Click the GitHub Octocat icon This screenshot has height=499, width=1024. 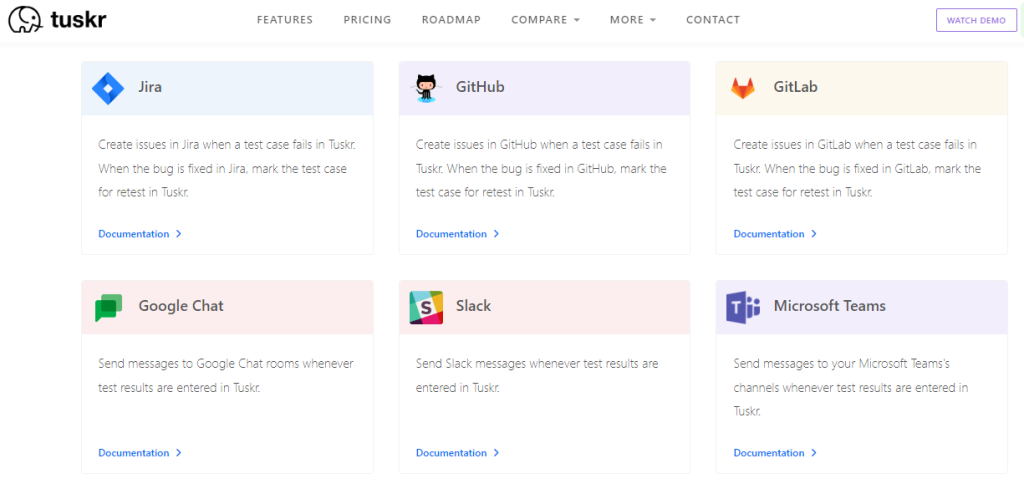[x=425, y=88]
